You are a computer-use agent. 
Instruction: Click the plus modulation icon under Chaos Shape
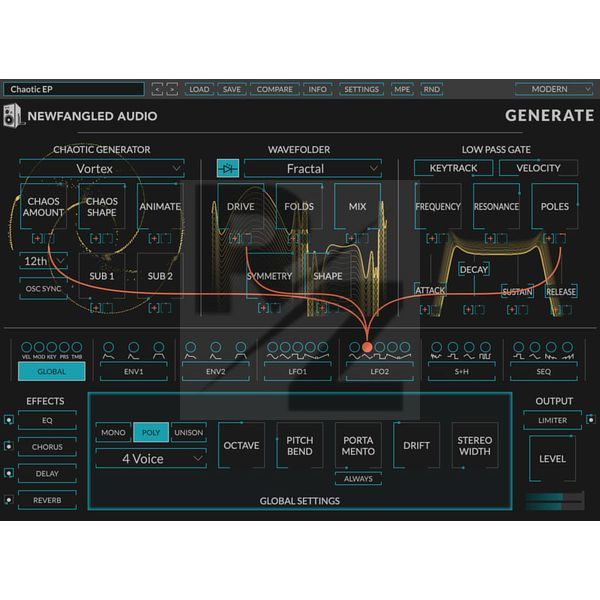tap(95, 238)
